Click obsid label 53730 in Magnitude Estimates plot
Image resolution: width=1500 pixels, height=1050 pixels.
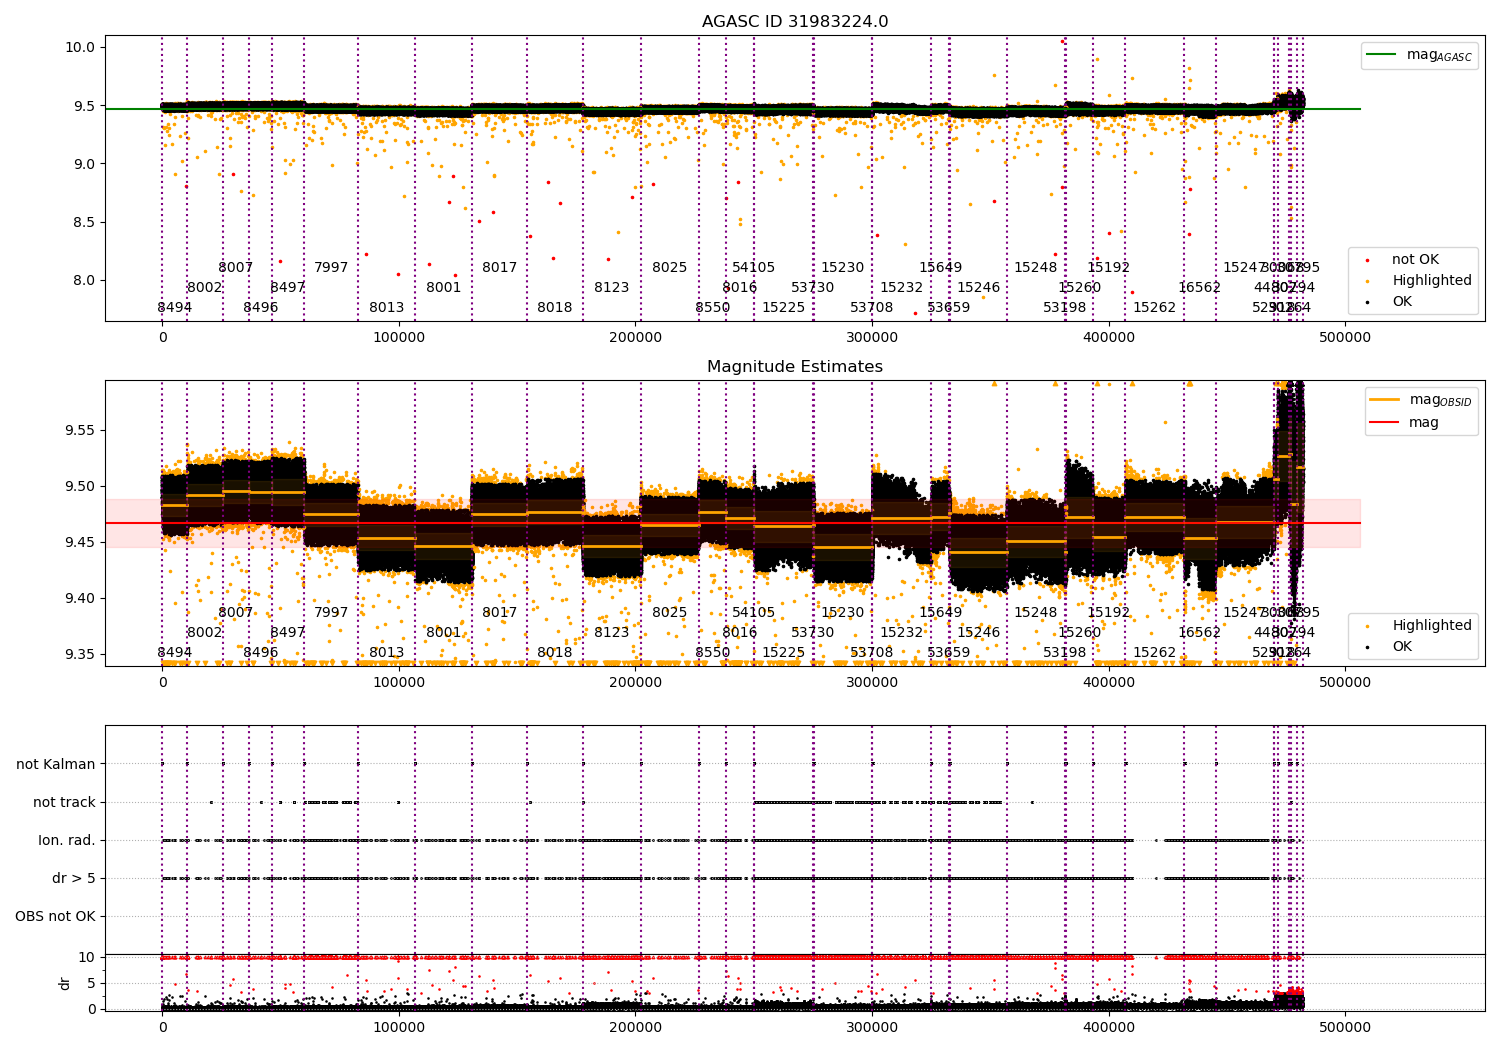pyautogui.click(x=813, y=633)
